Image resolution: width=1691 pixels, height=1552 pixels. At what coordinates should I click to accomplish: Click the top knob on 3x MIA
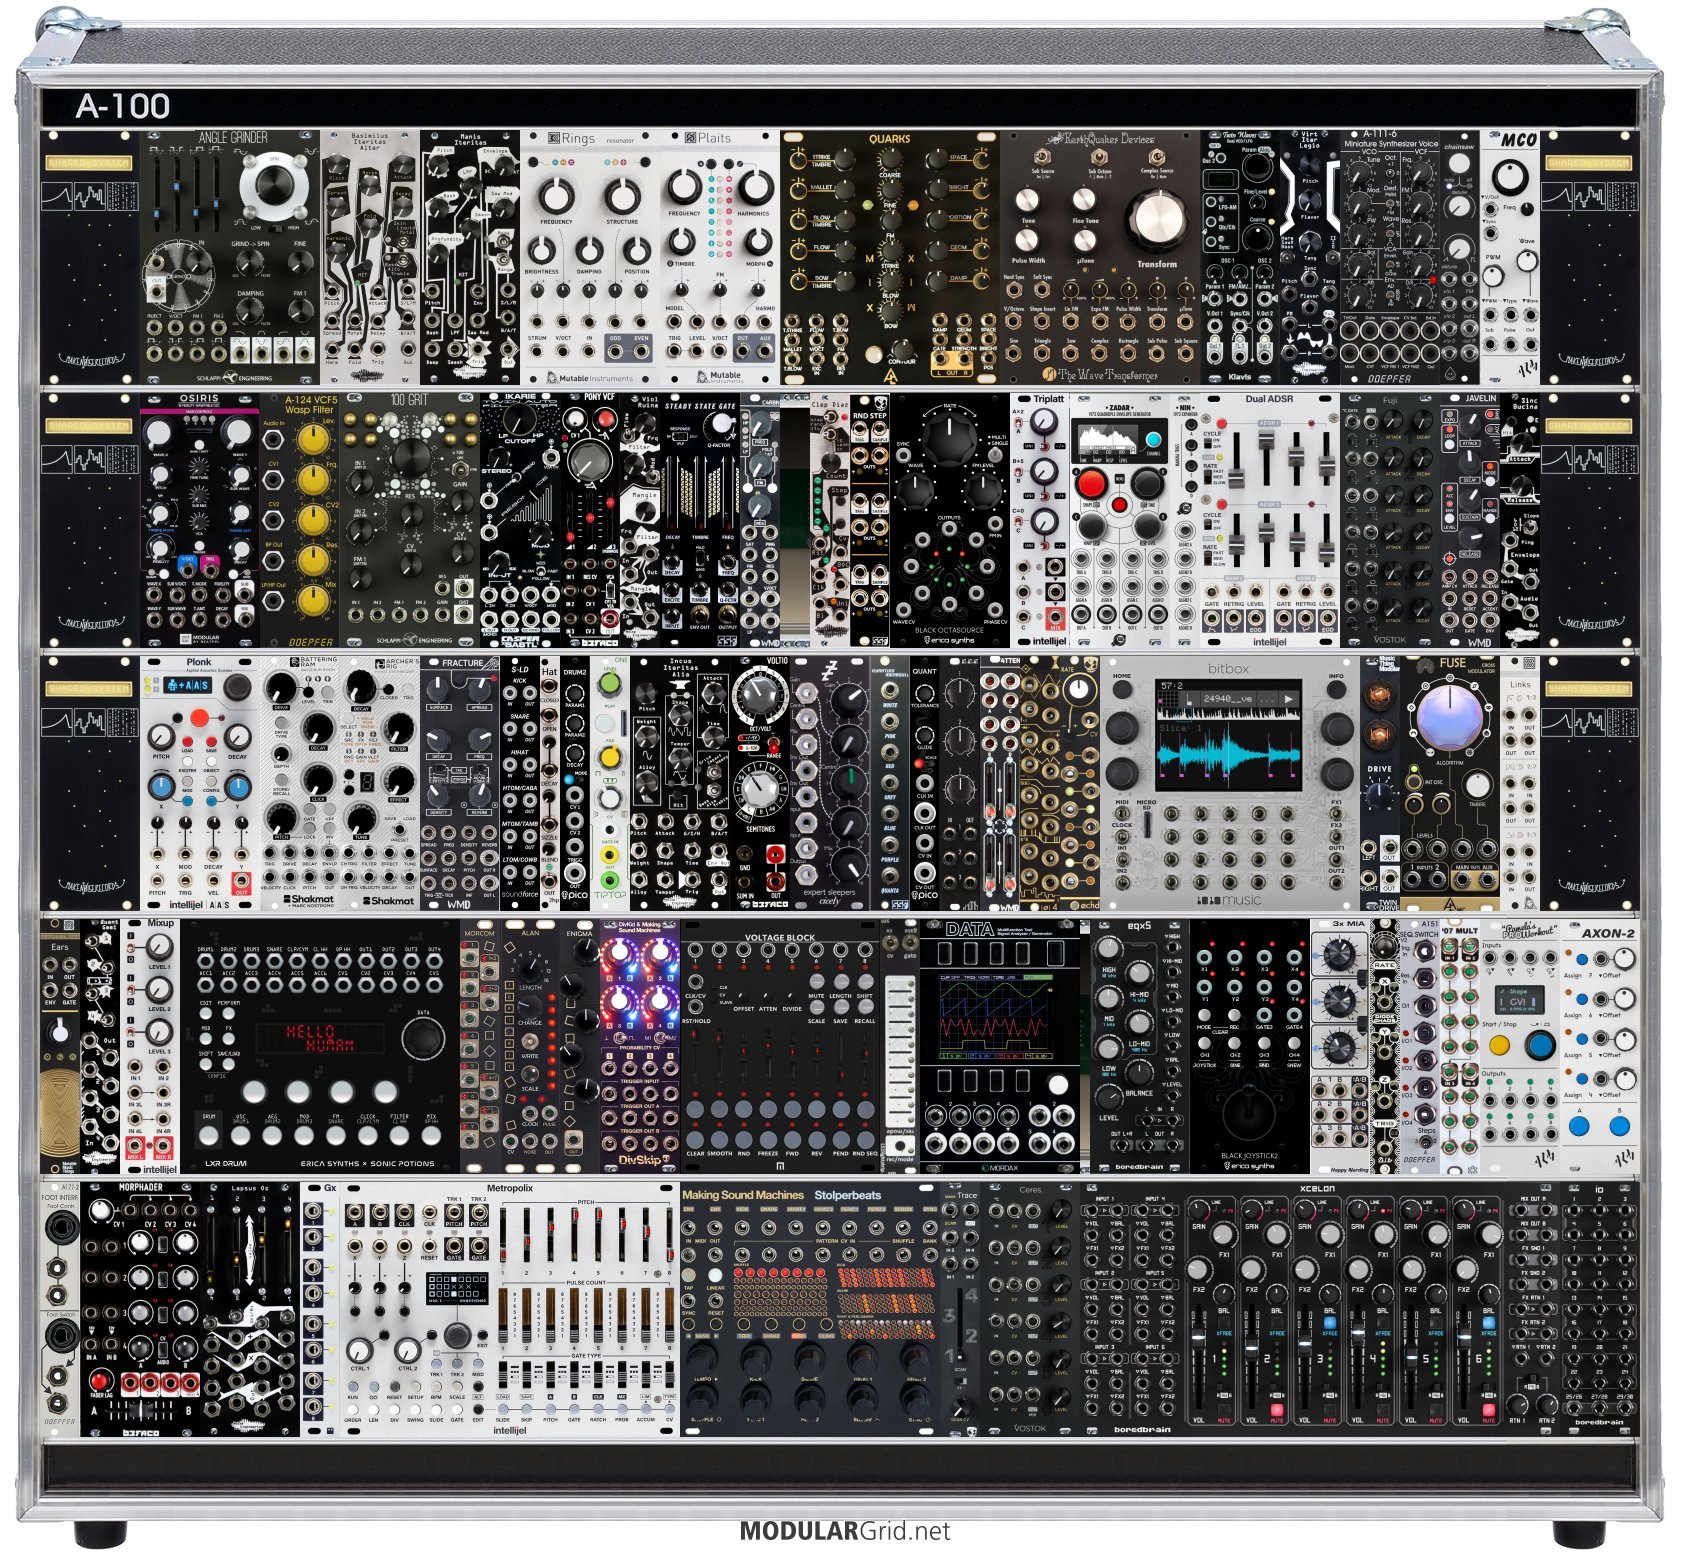tap(1339, 956)
